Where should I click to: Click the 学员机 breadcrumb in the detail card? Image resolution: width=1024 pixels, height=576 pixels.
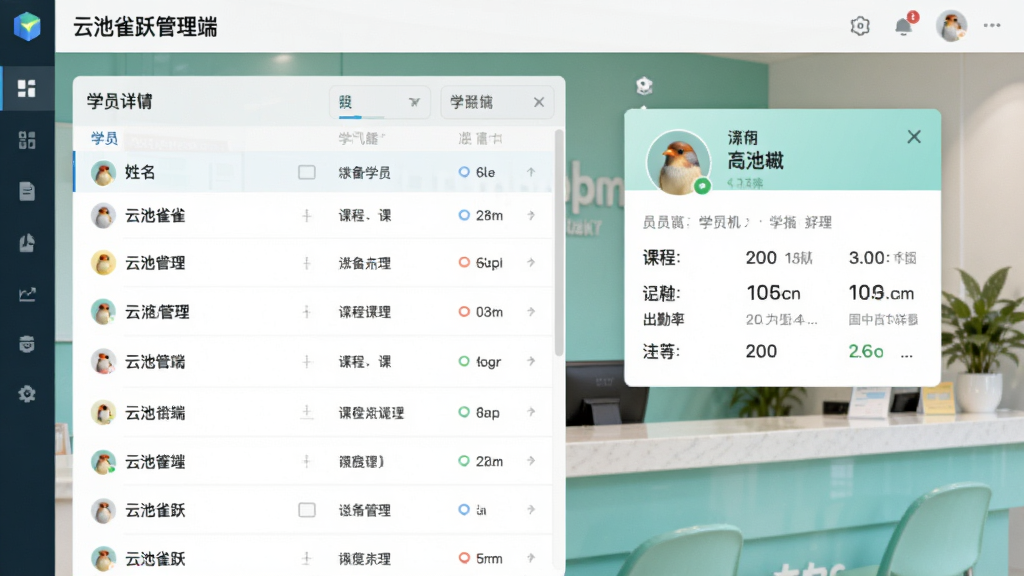pos(719,223)
